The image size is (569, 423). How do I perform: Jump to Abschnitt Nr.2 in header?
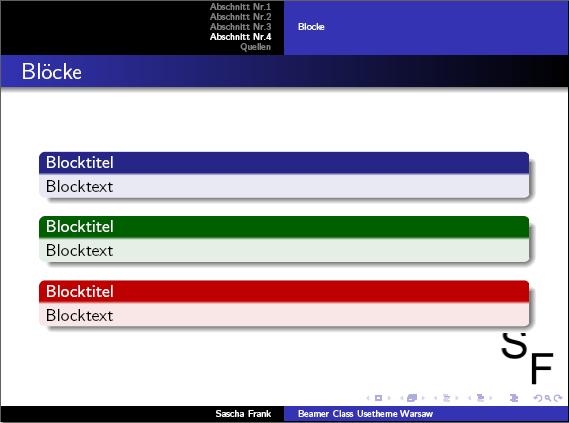(x=240, y=17)
